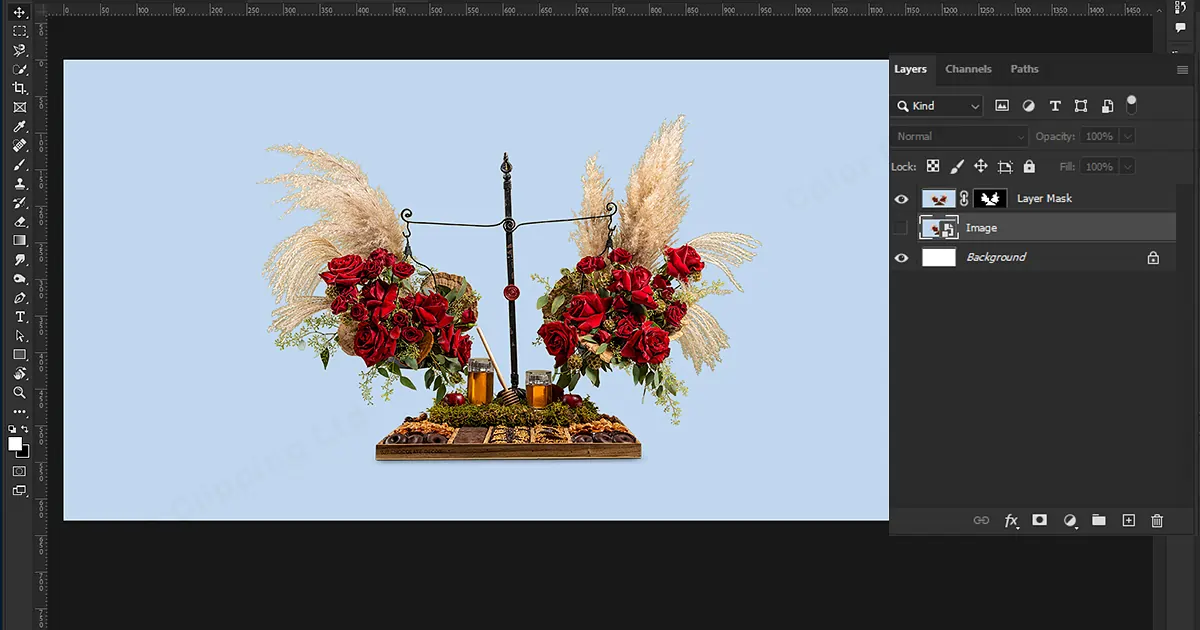The height and width of the screenshot is (630, 1200).
Task: Open the Paths tab
Action: (1024, 69)
